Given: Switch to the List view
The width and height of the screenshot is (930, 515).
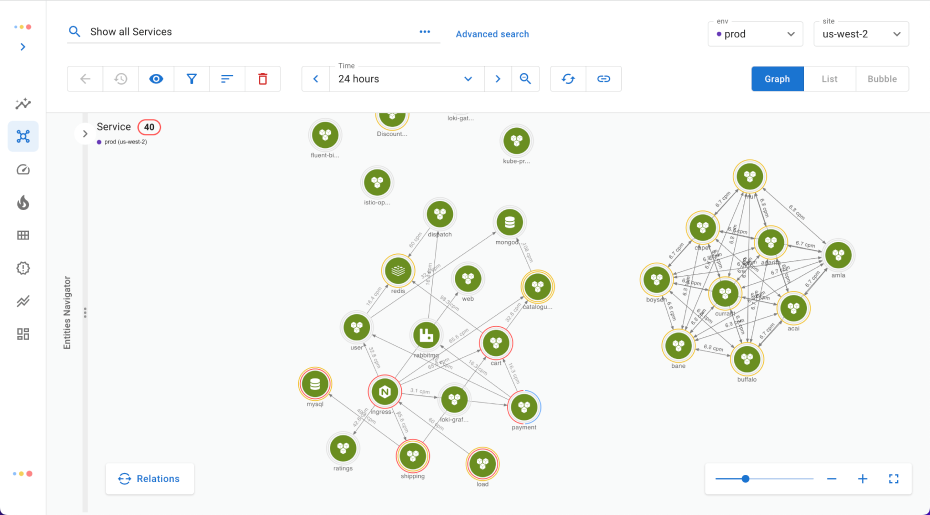Looking at the screenshot, I should pyautogui.click(x=829, y=79).
